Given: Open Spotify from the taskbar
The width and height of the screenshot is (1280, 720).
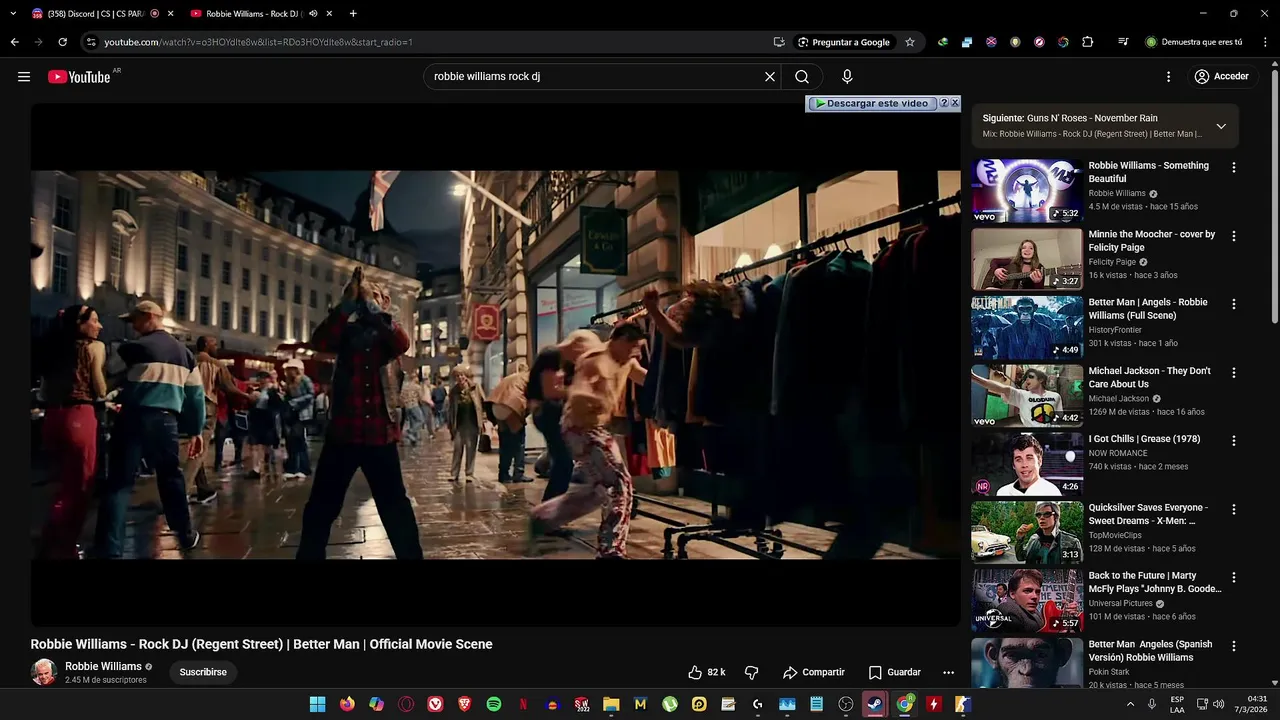Looking at the screenshot, I should 494,704.
